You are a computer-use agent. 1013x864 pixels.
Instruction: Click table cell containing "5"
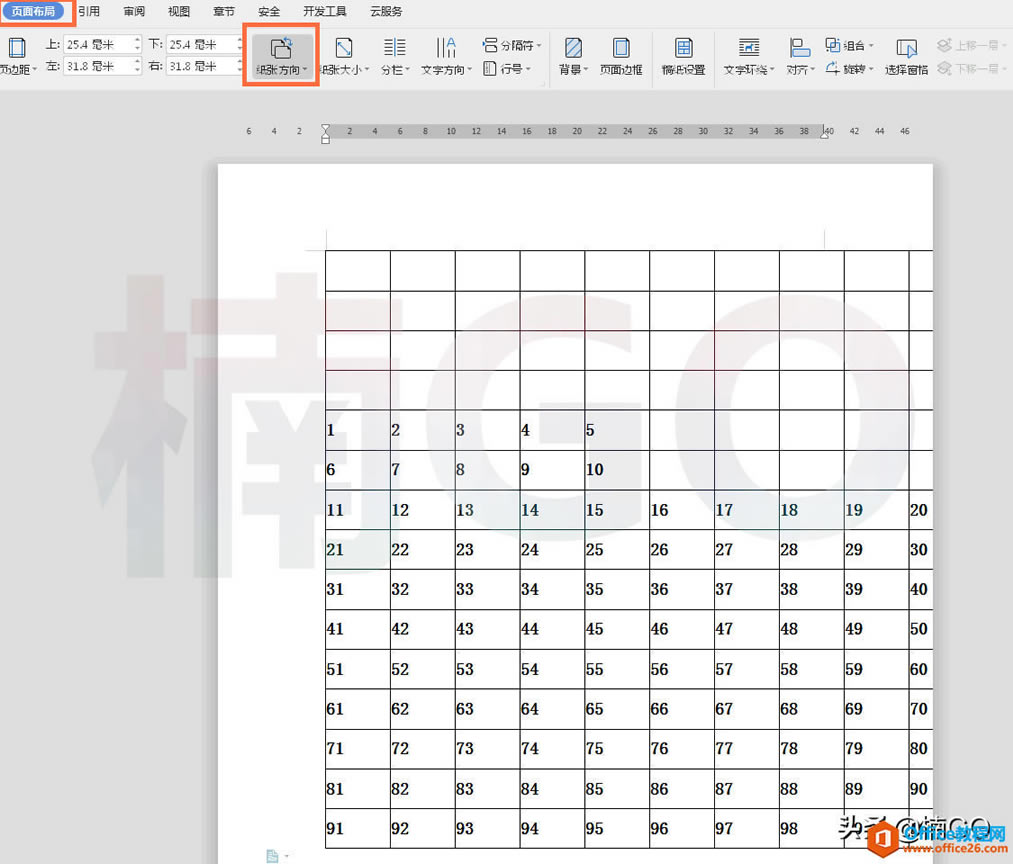pyautogui.click(x=617, y=430)
